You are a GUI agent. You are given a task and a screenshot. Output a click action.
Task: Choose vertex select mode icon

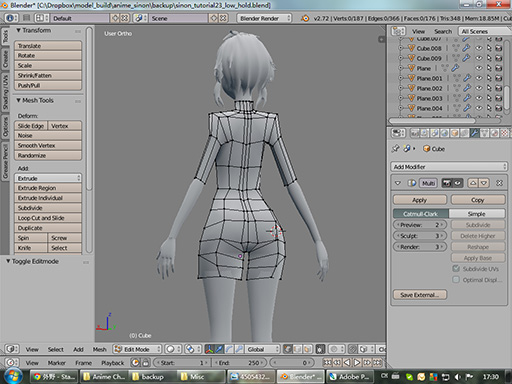pos(288,349)
